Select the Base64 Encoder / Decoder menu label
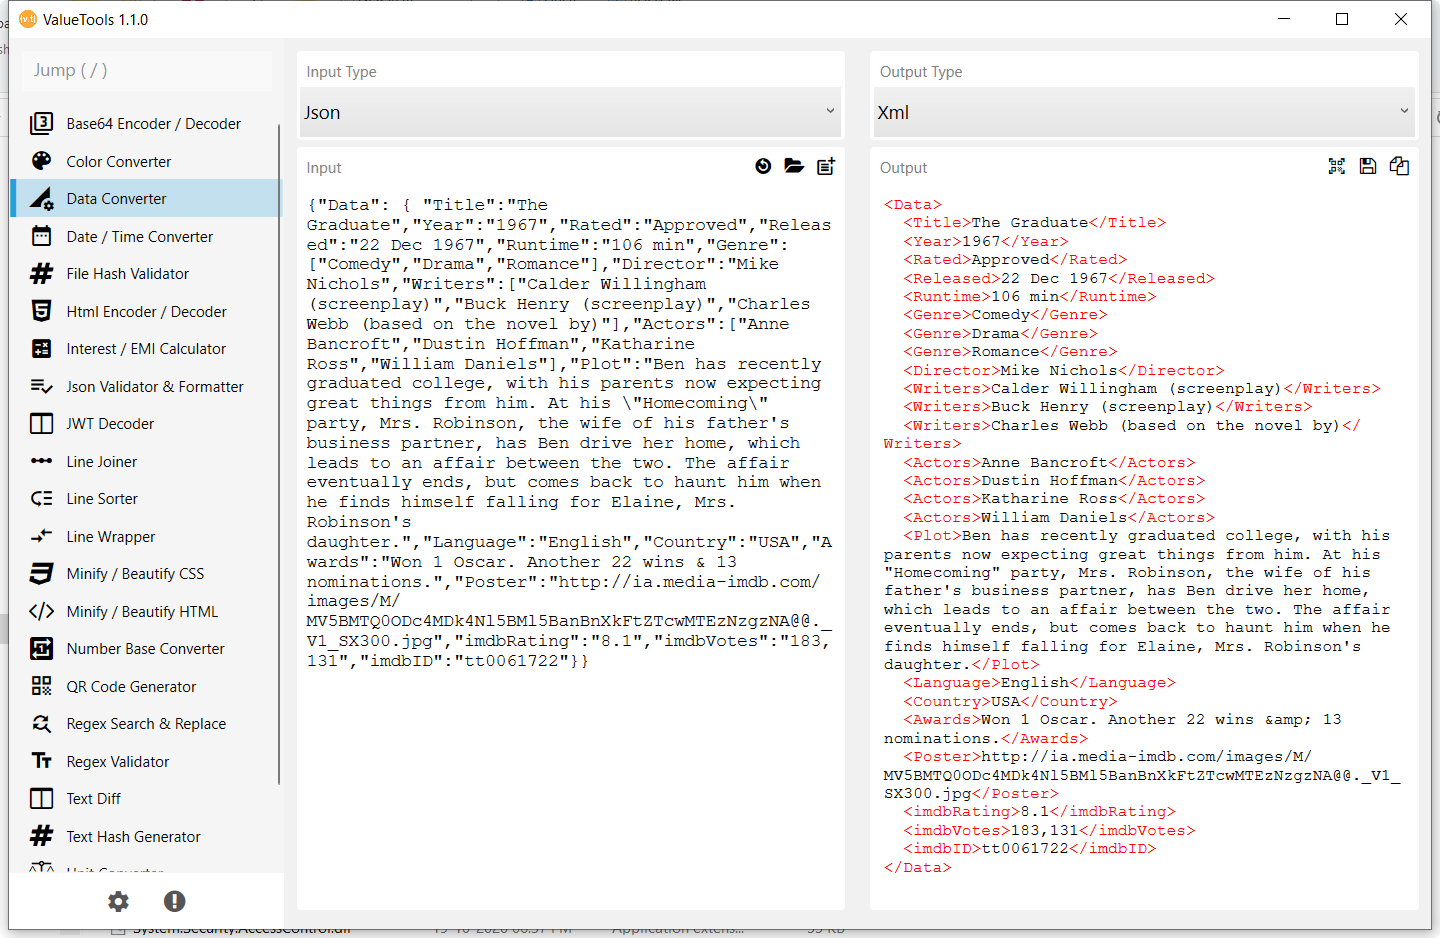This screenshot has width=1440, height=938. (154, 124)
